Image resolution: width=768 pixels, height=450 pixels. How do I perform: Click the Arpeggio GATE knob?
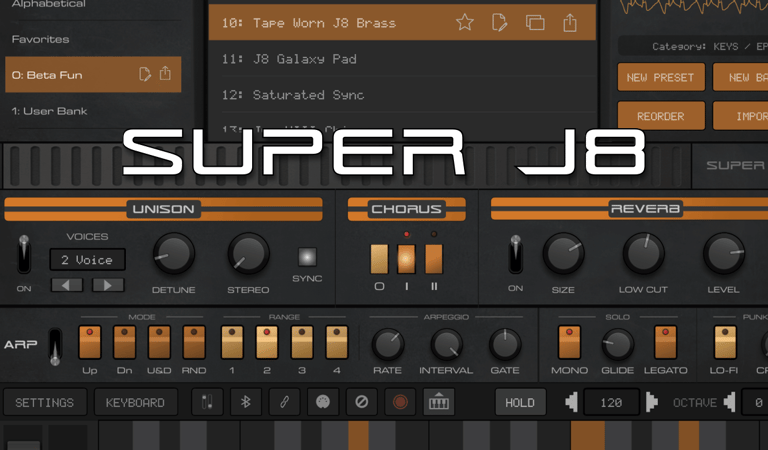(505, 344)
